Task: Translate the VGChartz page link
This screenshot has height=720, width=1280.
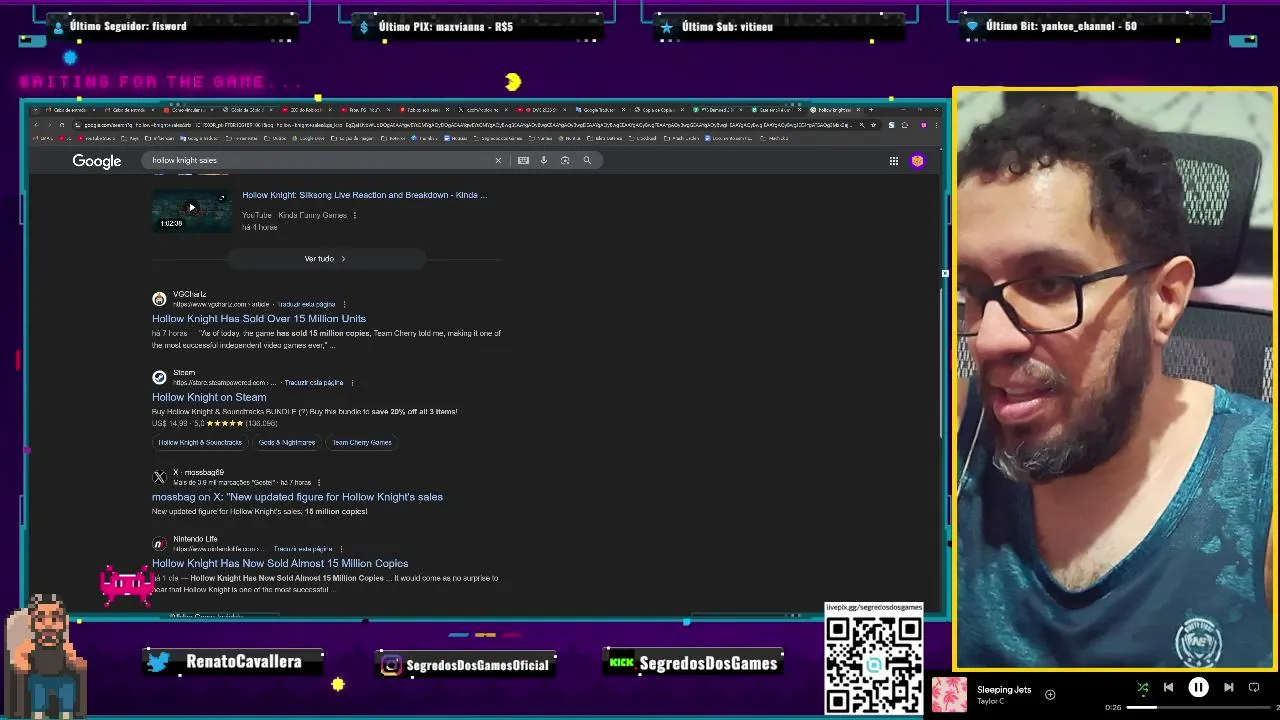Action: [x=307, y=304]
